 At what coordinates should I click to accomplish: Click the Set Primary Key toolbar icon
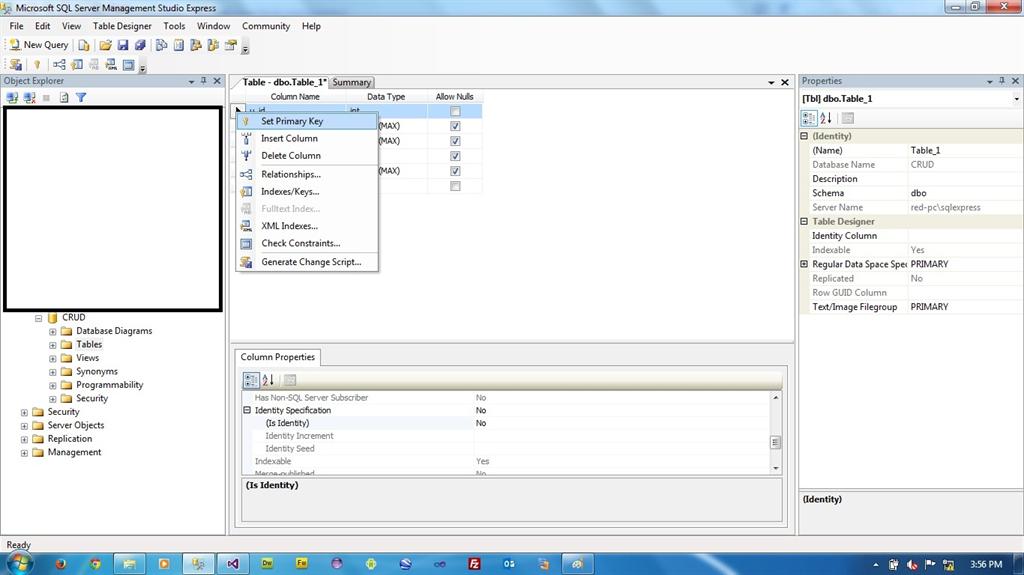click(x=37, y=64)
